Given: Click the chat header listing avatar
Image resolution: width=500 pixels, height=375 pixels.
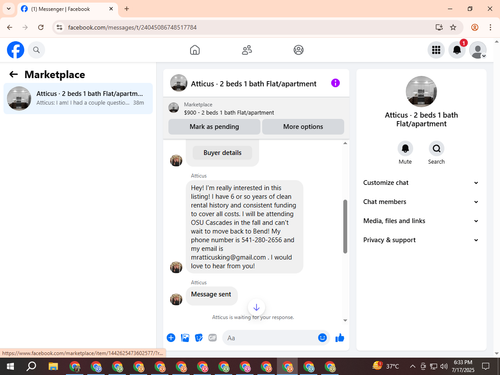Looking at the screenshot, I should 179,83.
